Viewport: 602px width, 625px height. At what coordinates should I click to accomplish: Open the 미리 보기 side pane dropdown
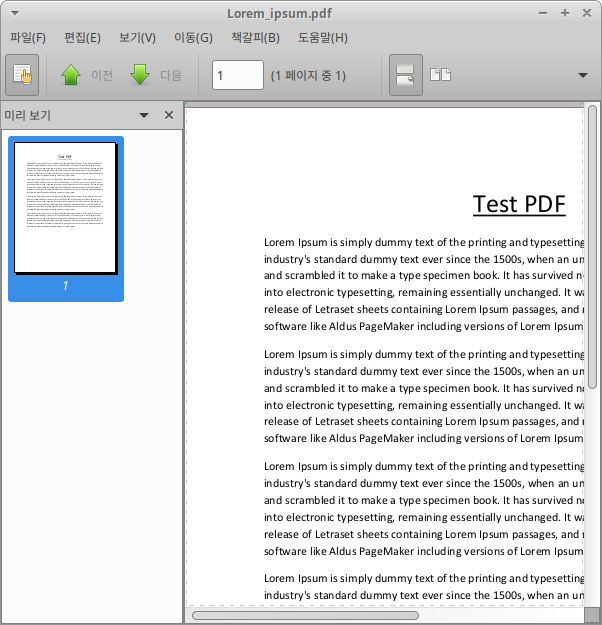(x=144, y=116)
